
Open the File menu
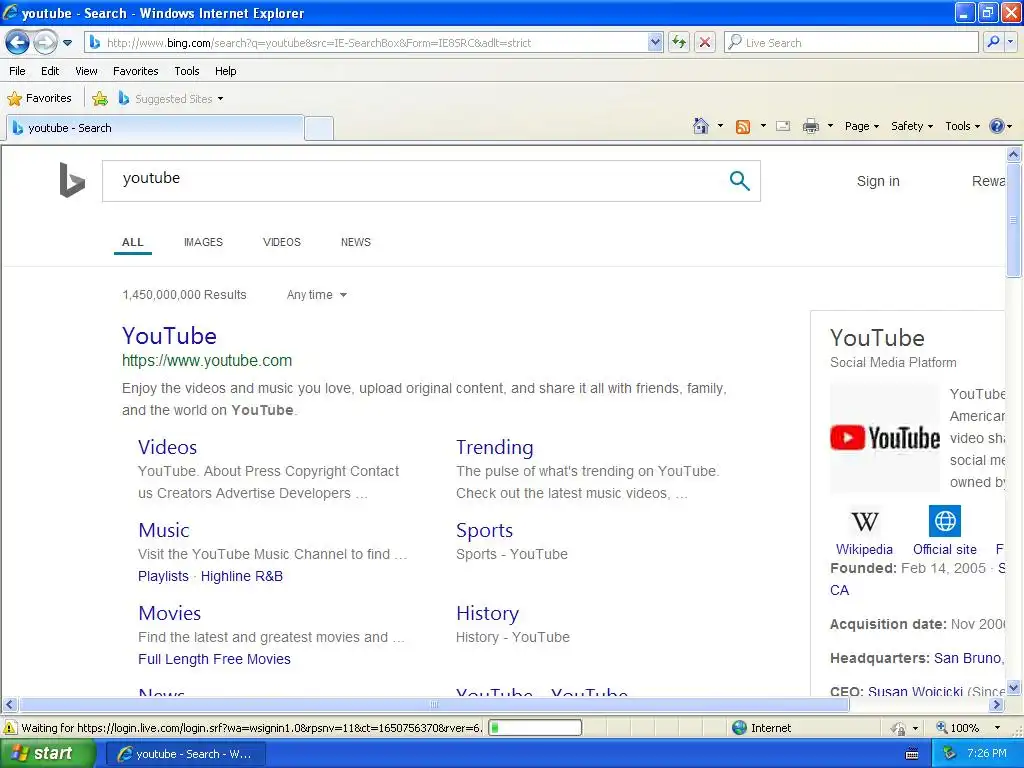pyautogui.click(x=18, y=71)
